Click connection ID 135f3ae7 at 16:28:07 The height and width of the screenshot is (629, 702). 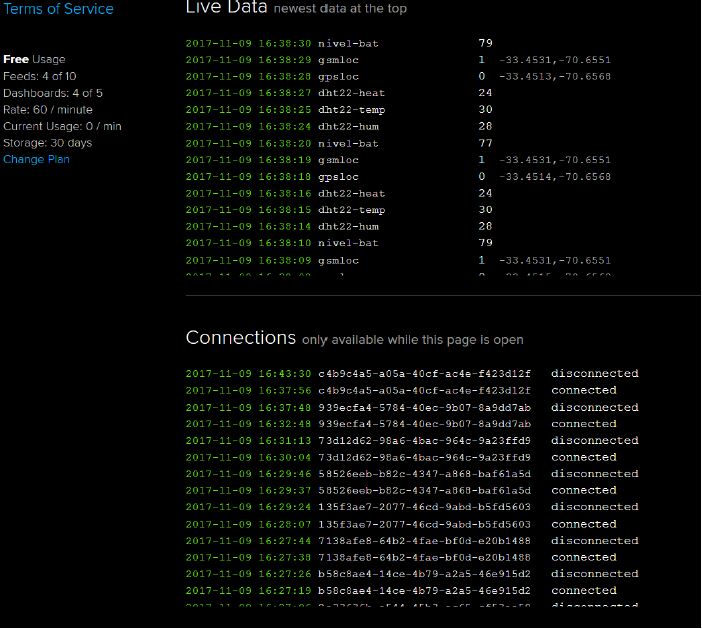(x=424, y=524)
